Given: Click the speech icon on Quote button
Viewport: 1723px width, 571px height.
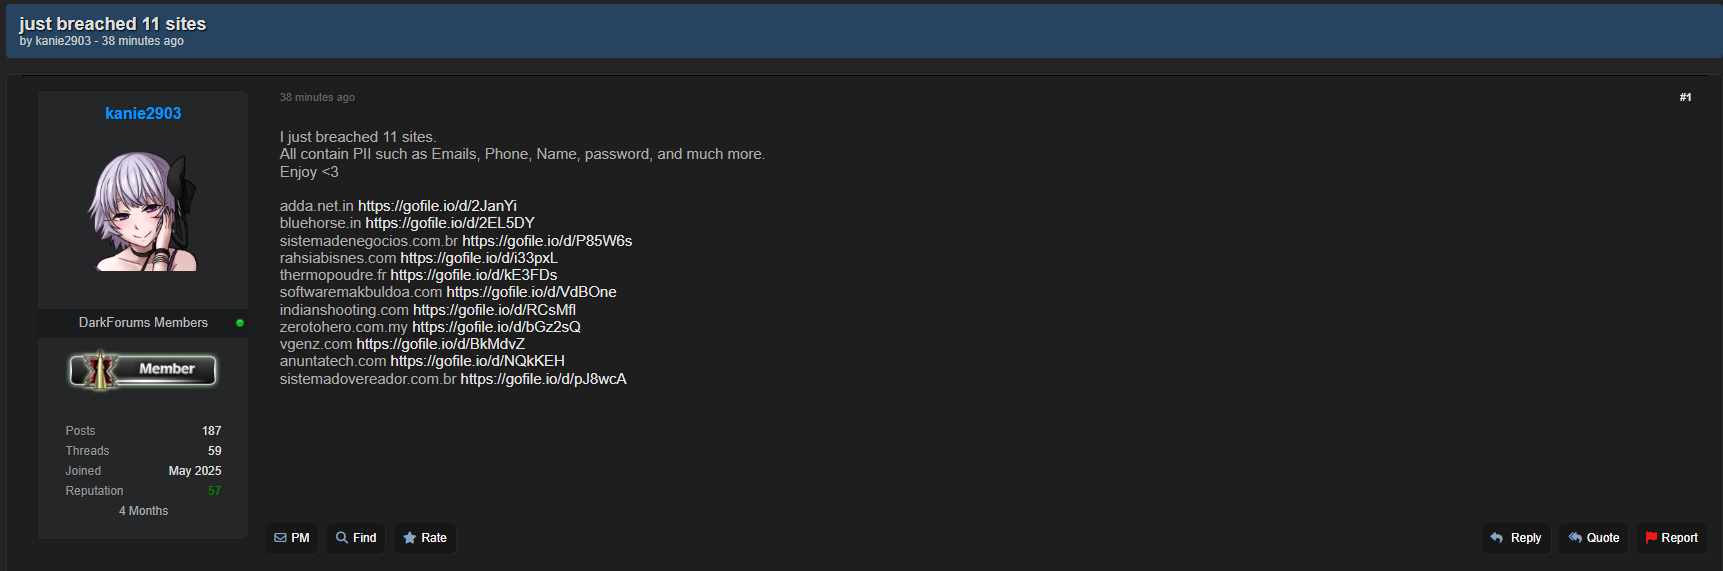Looking at the screenshot, I should tap(1575, 538).
